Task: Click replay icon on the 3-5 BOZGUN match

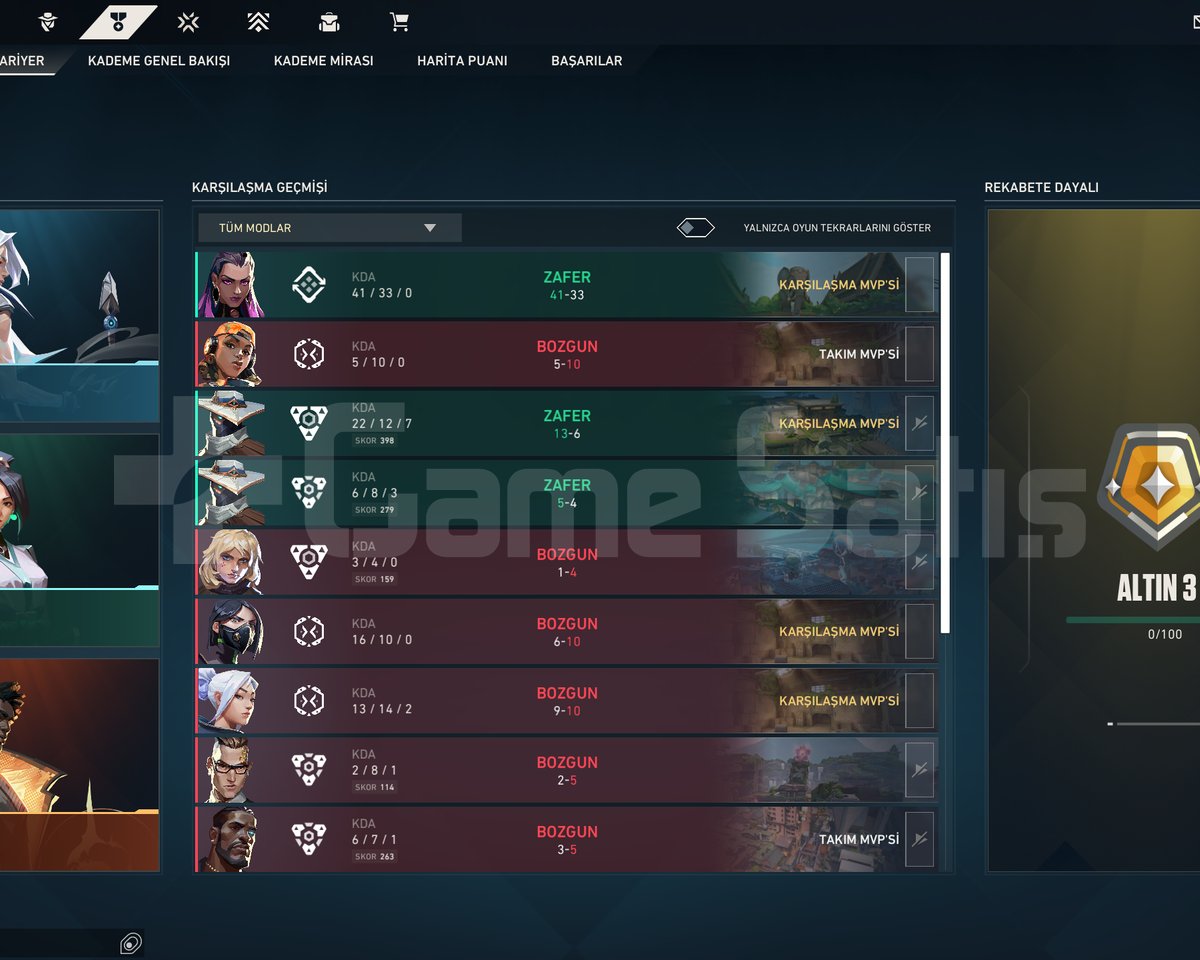Action: click(x=919, y=839)
